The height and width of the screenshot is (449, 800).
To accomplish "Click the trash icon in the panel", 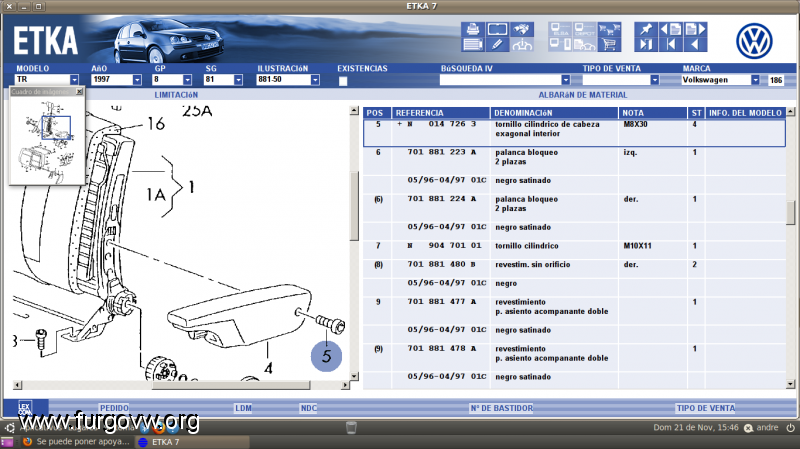I will coord(351,428).
